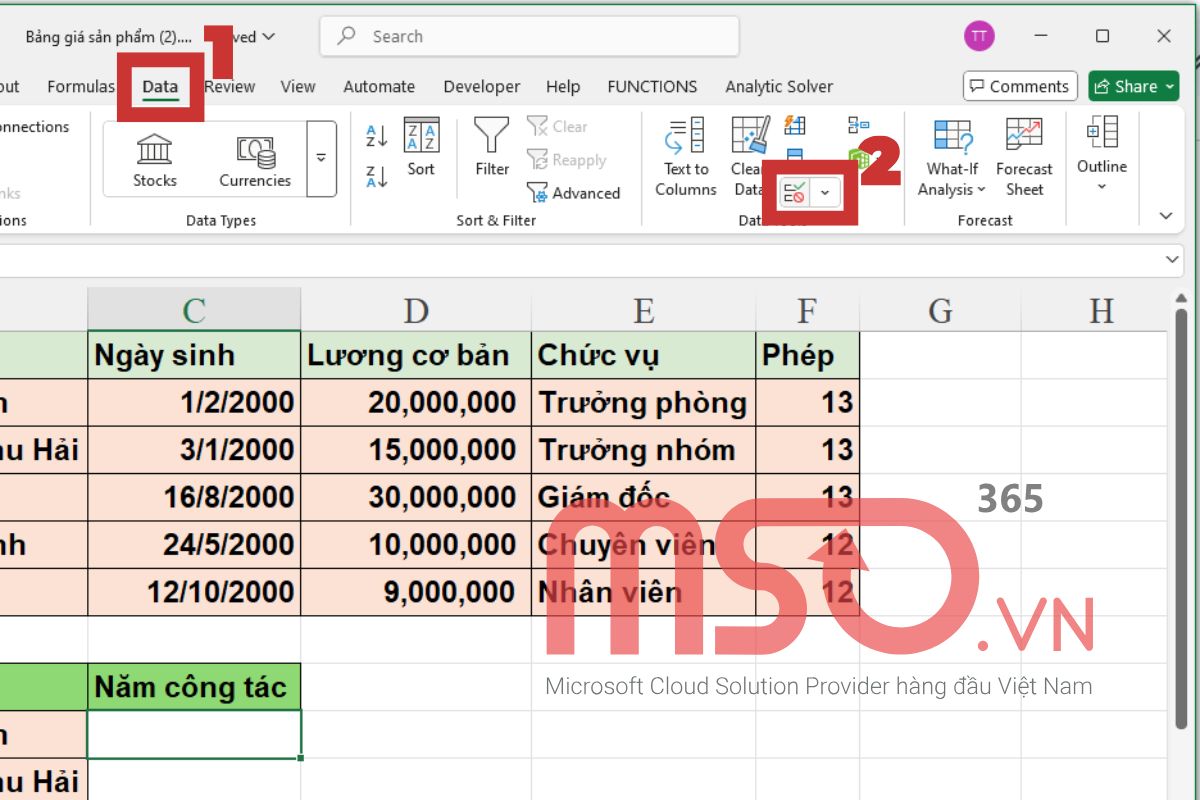Switch to the Review tab
The width and height of the screenshot is (1200, 800).
230,86
